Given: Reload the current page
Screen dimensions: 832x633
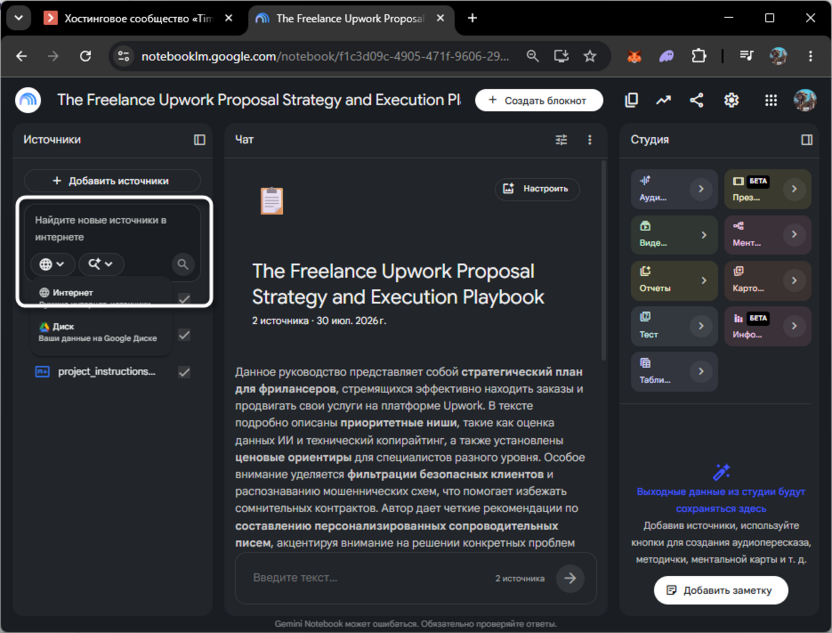Looking at the screenshot, I should (85, 56).
